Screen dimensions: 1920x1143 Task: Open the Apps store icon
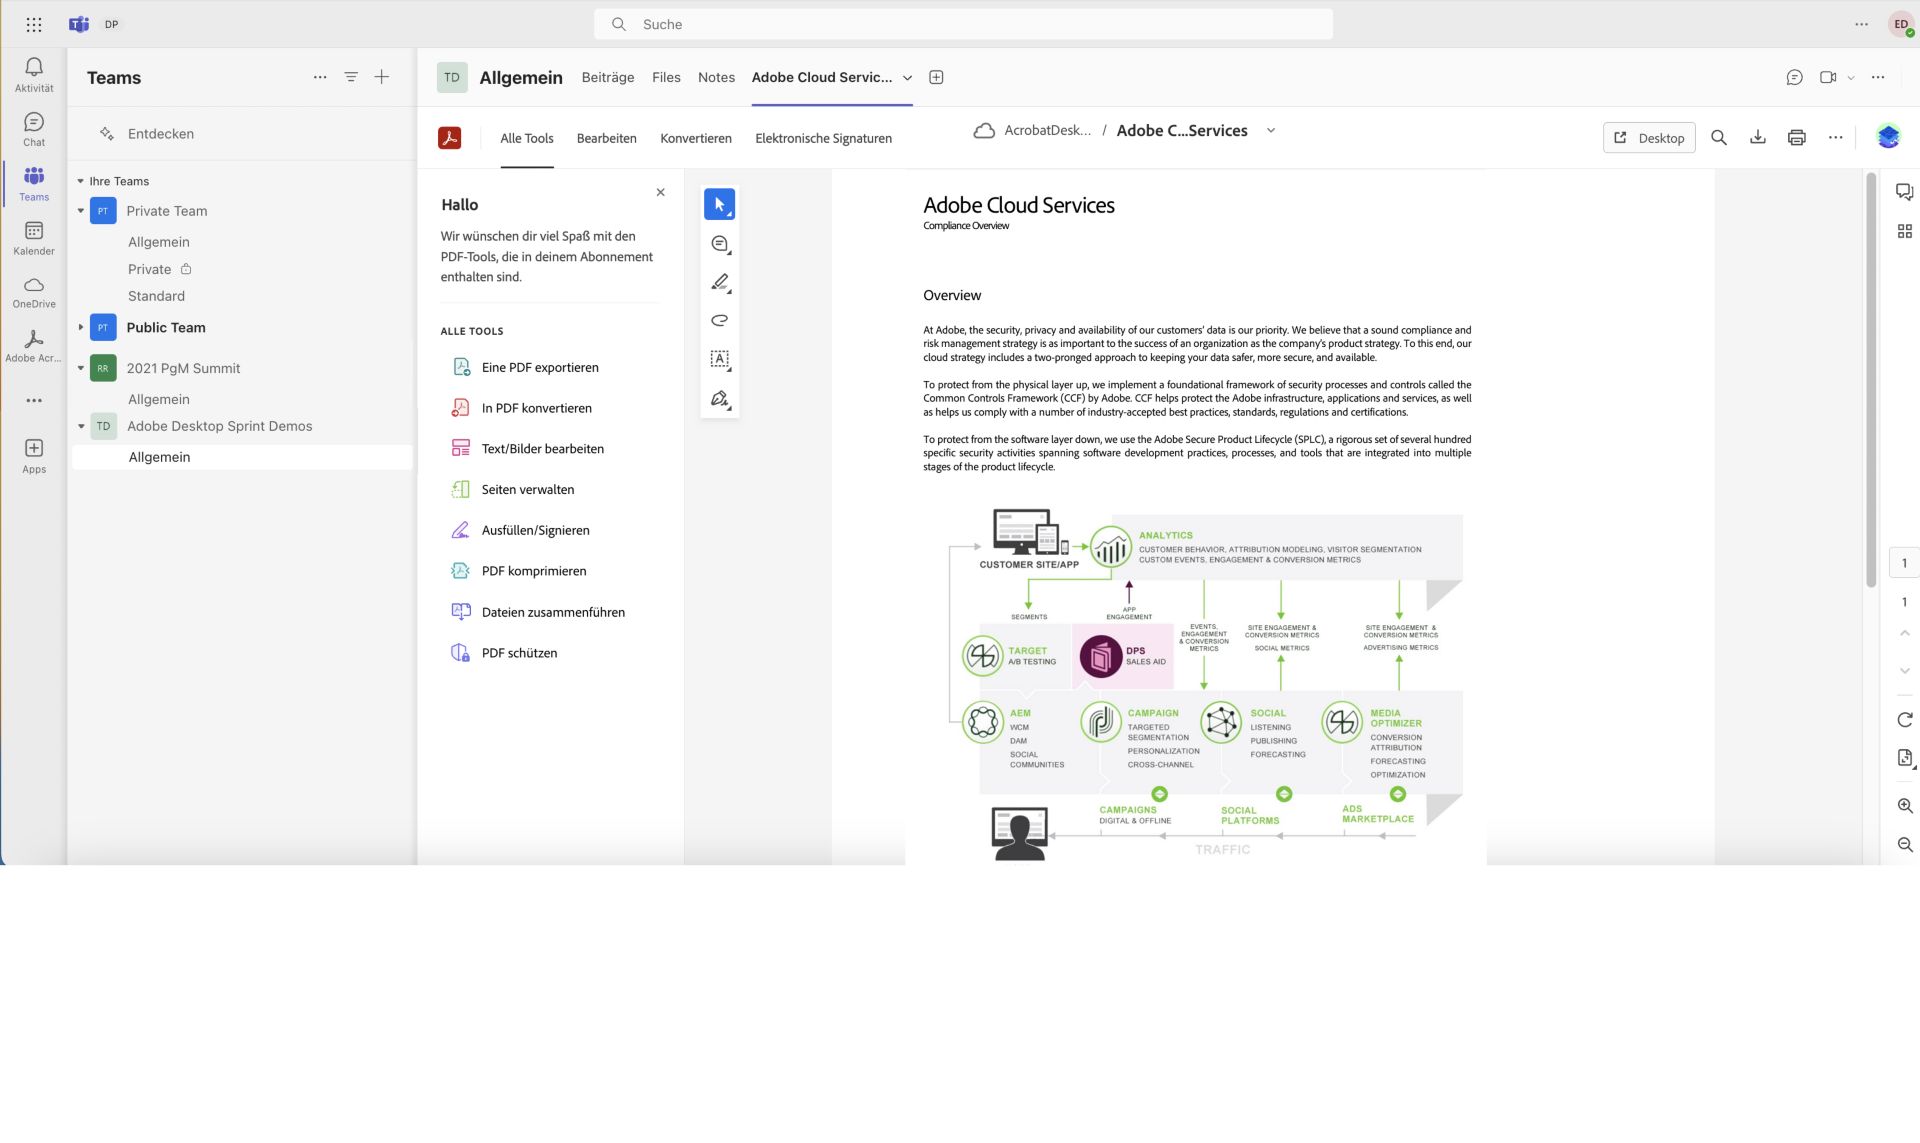[x=34, y=455]
